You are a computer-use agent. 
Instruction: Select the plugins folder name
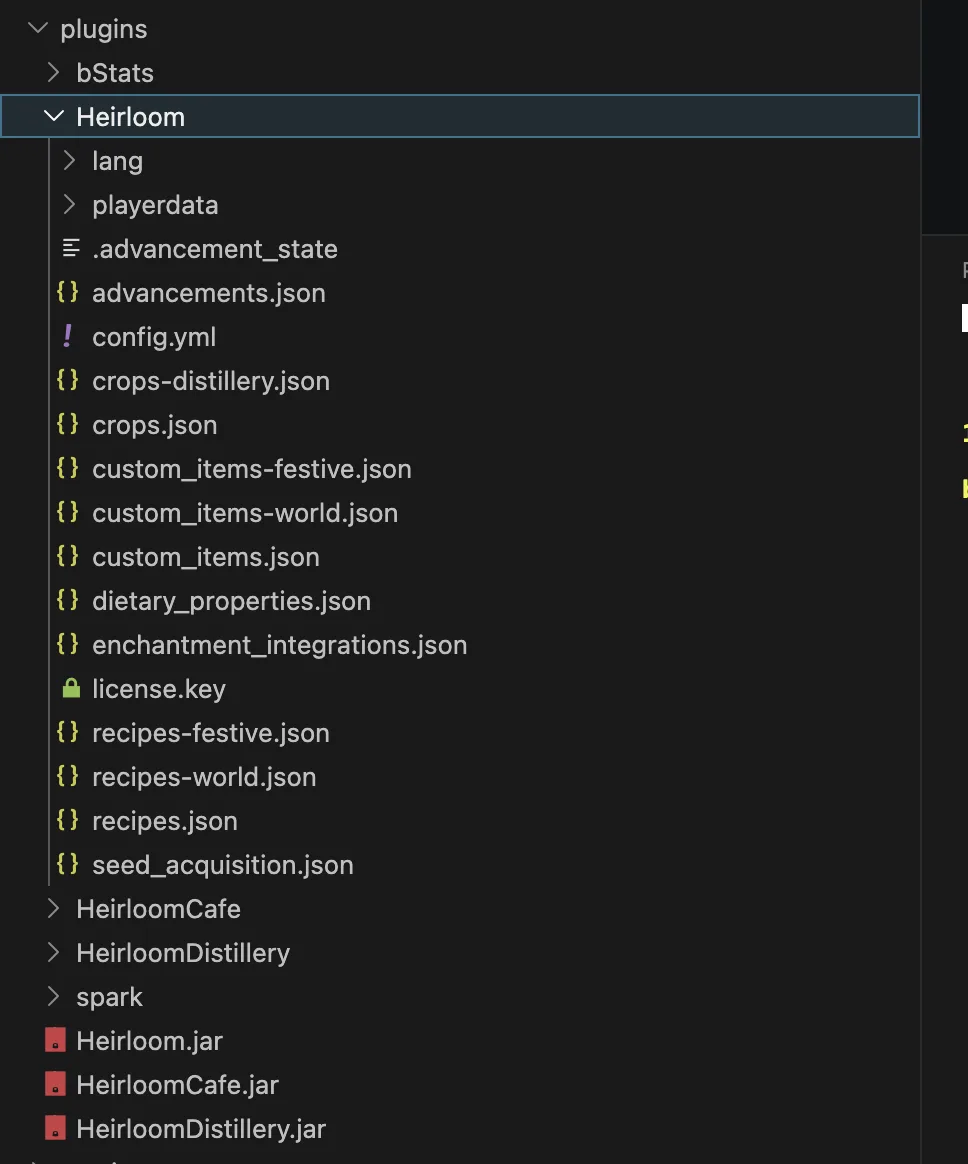point(104,30)
